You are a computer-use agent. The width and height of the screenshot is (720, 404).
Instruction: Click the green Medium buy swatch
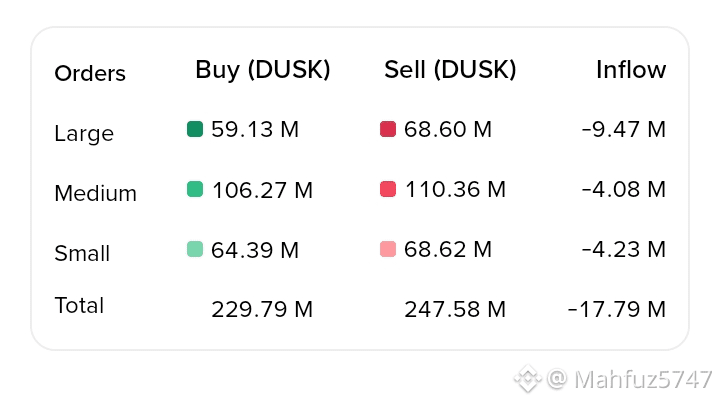tap(195, 189)
